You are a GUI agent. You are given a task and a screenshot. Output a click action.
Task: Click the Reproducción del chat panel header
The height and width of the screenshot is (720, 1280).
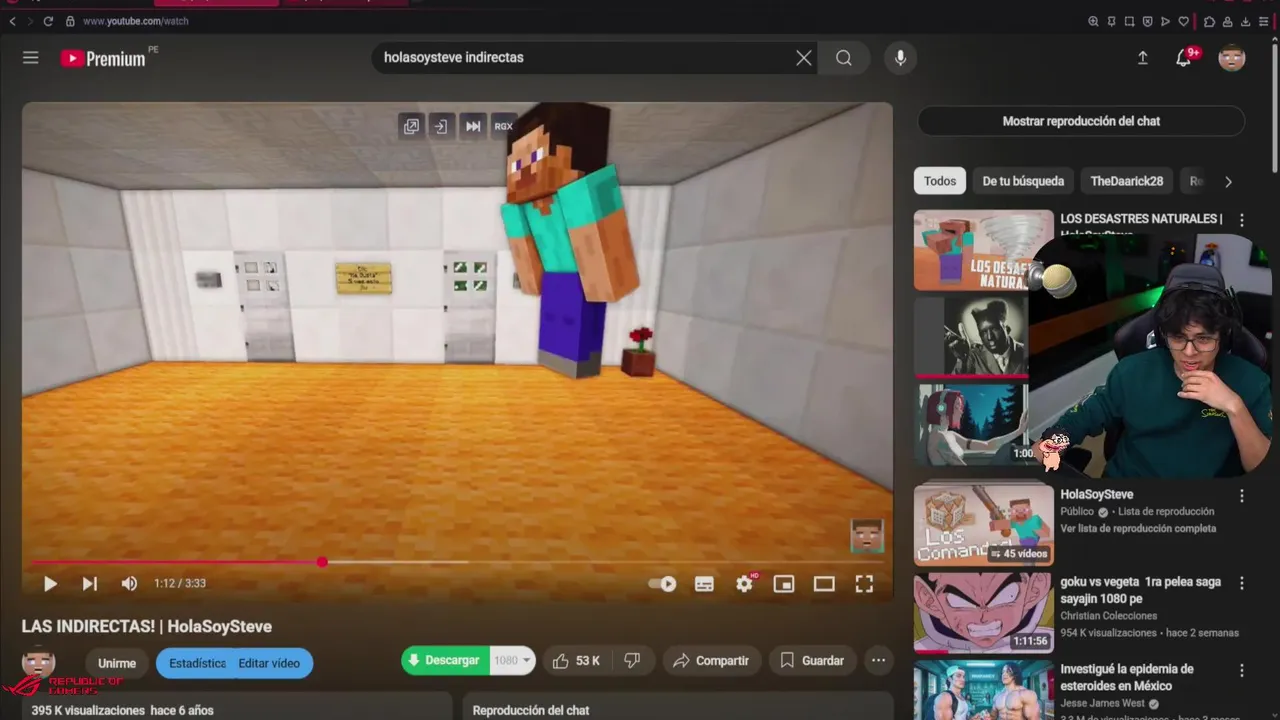(531, 710)
